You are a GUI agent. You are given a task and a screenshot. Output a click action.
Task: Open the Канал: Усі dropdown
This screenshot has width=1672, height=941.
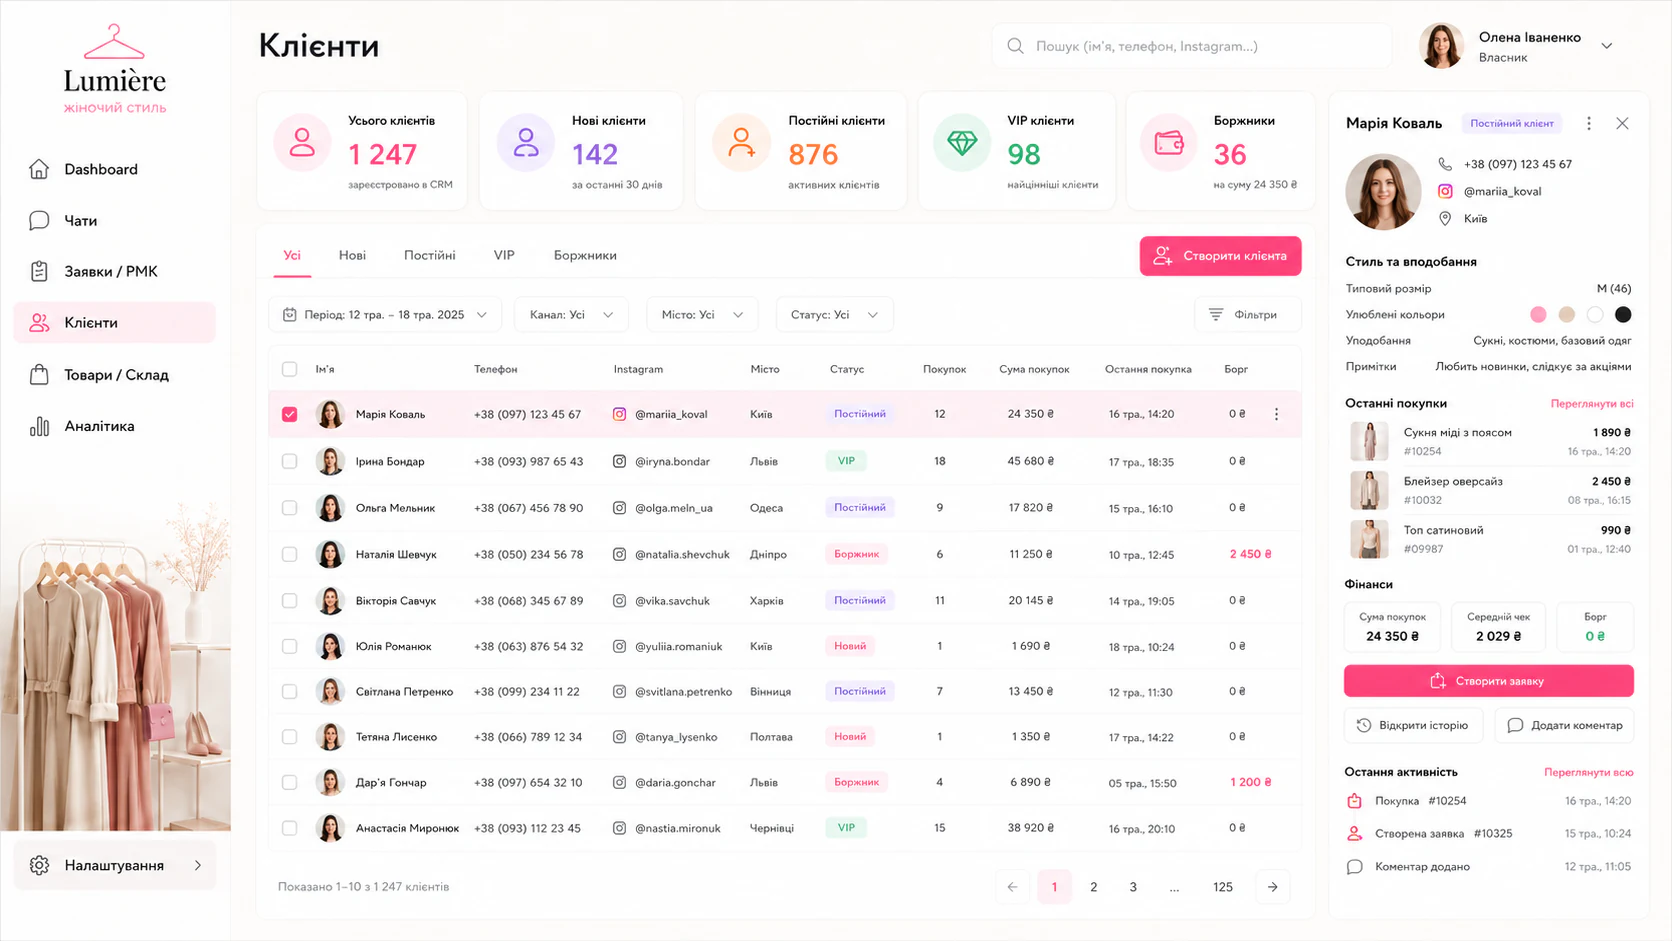[571, 315]
